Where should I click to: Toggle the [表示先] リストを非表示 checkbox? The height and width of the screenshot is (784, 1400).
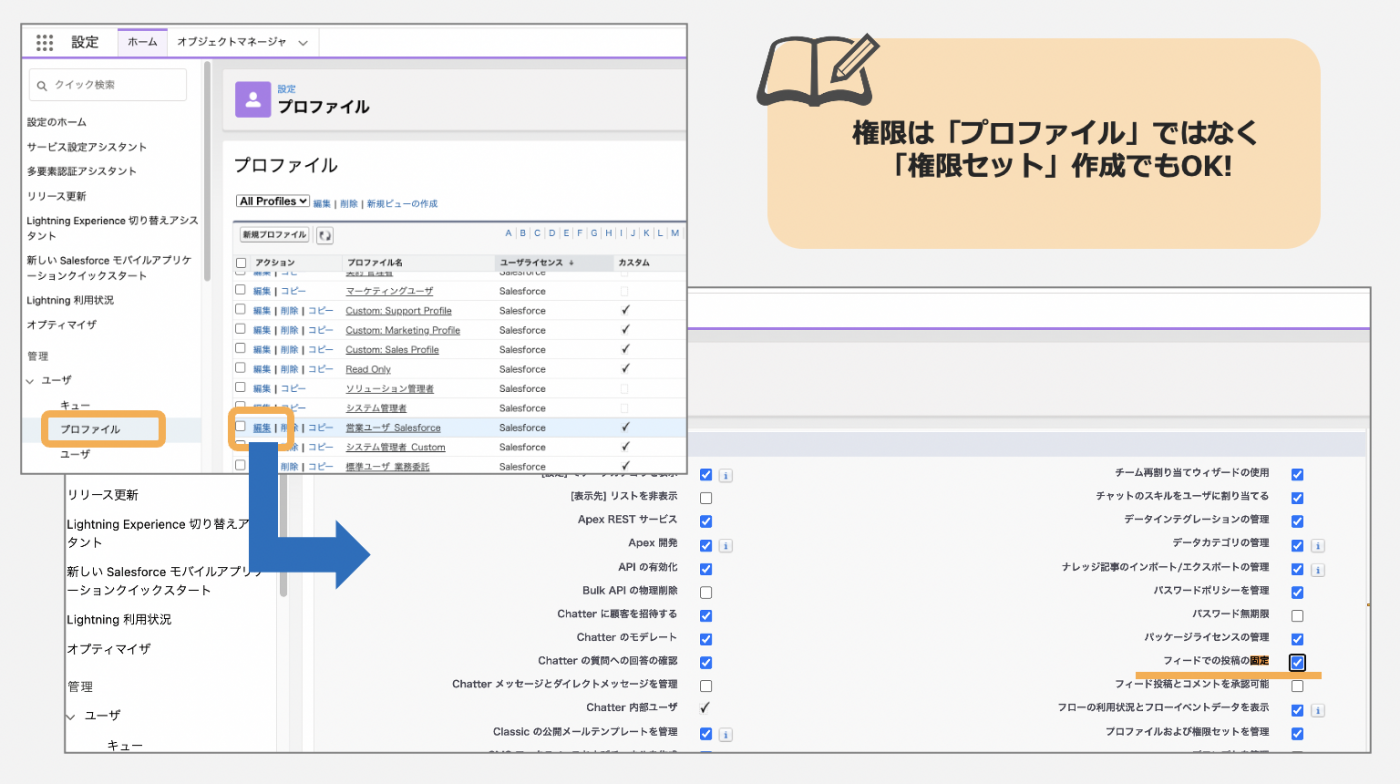click(x=706, y=498)
